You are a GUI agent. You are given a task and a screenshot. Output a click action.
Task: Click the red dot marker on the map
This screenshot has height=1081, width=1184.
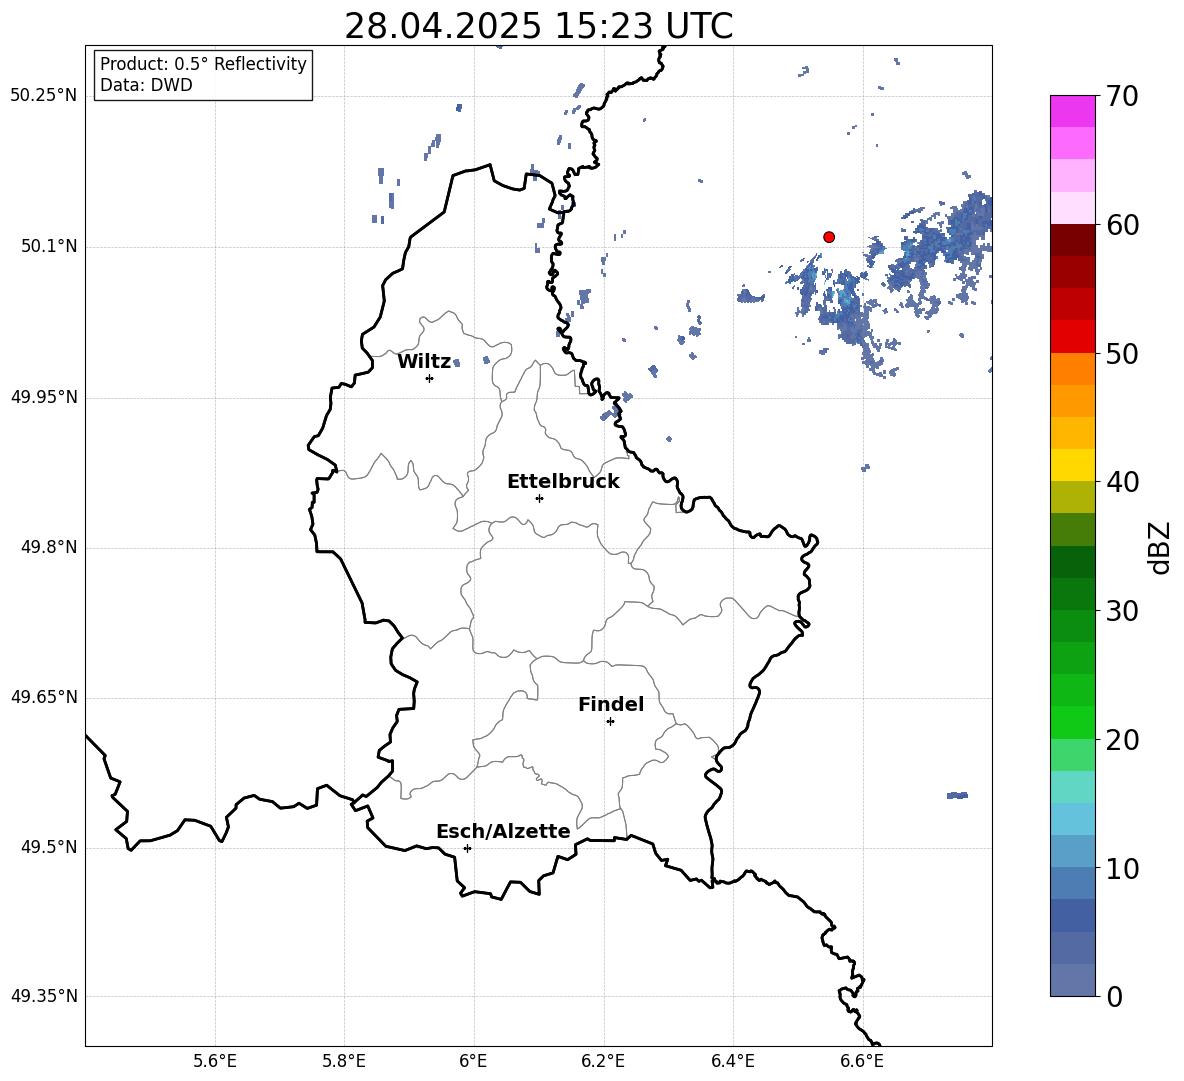pos(829,237)
